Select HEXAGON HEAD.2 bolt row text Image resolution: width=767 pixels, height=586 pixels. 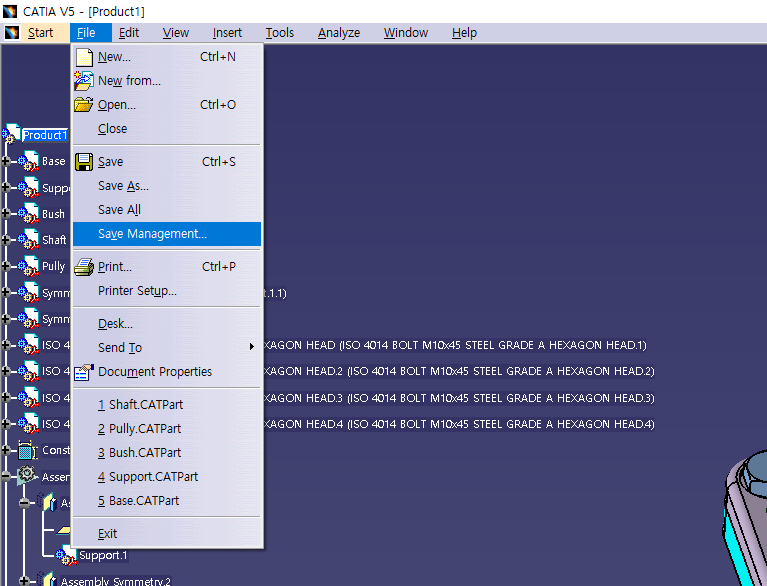[x=459, y=371]
